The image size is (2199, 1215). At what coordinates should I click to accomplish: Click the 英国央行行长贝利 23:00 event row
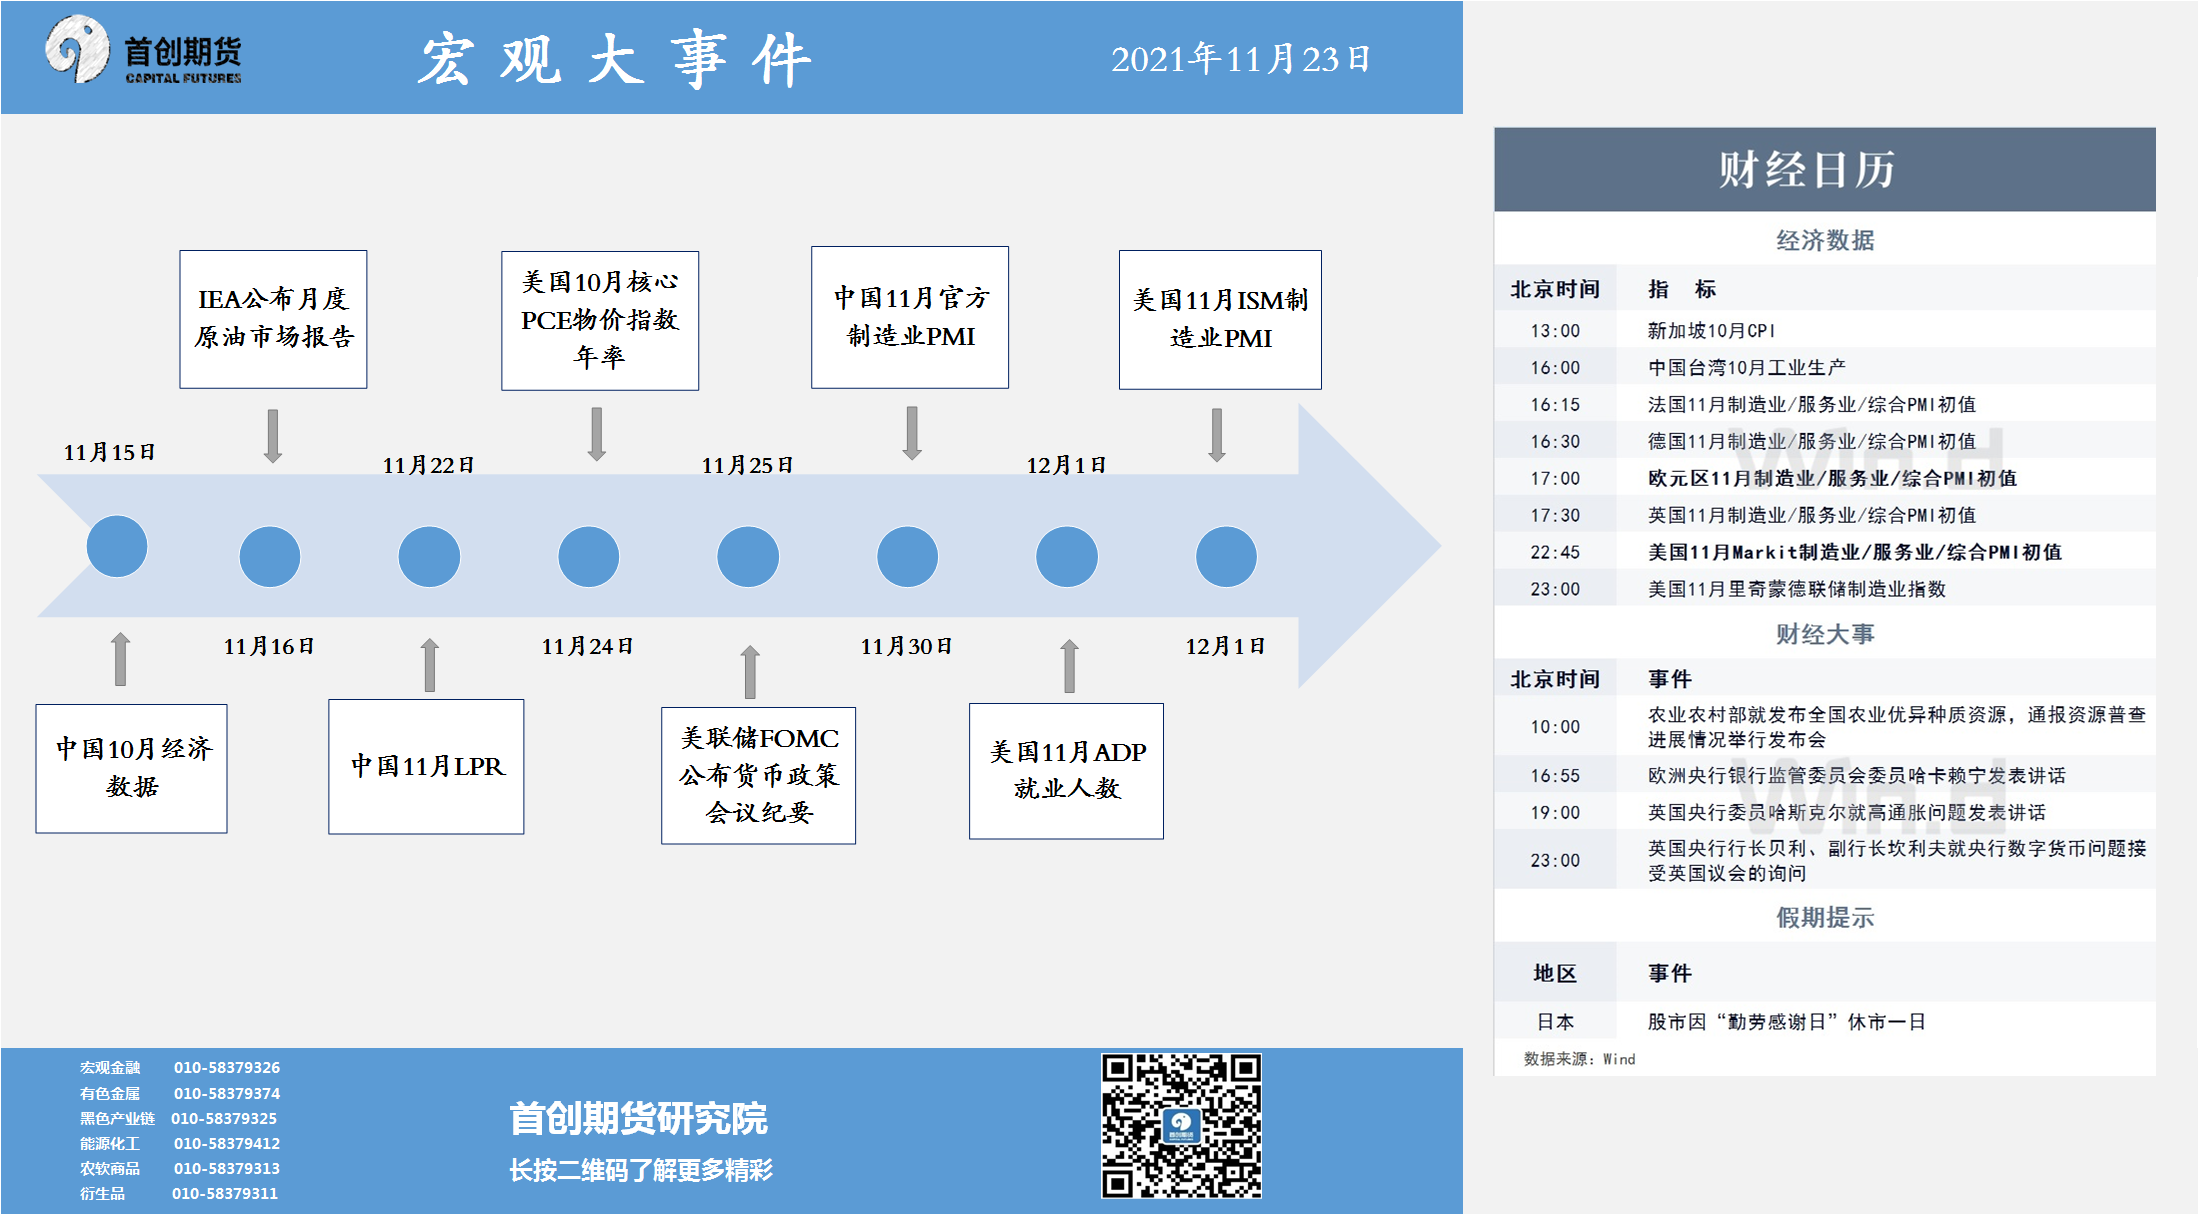(x=1825, y=860)
